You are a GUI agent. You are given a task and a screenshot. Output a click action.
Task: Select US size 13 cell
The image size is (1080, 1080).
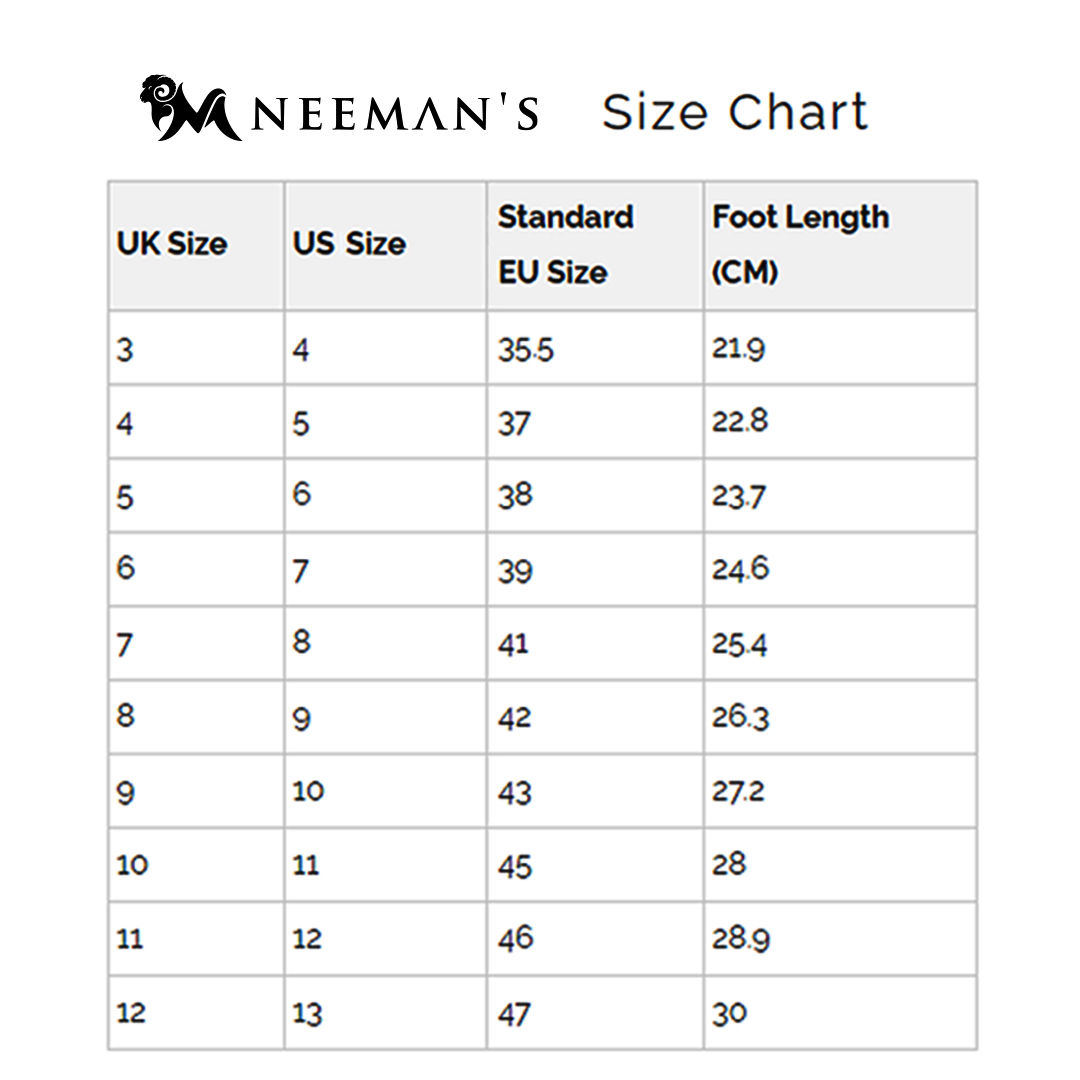(x=308, y=1013)
